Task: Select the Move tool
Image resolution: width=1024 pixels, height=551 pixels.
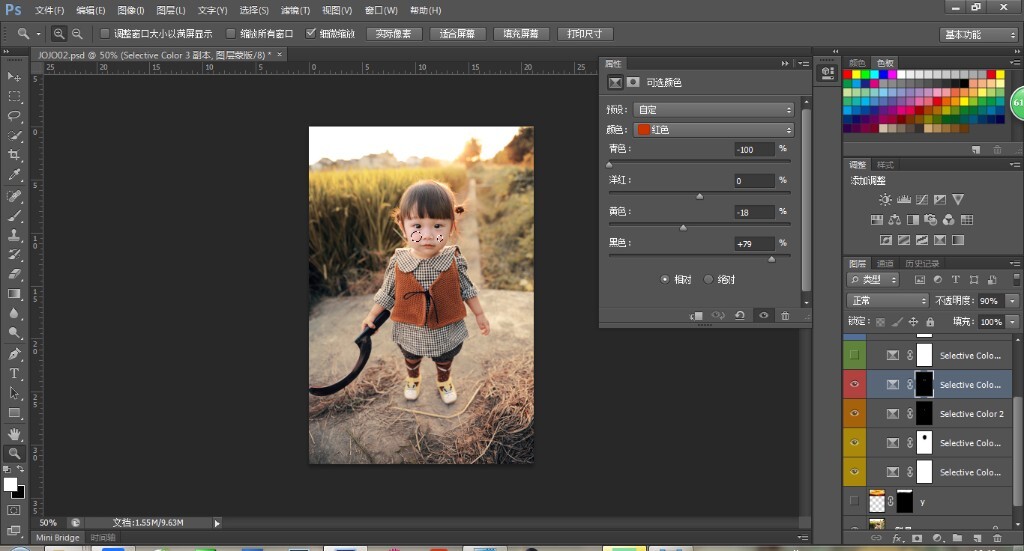Action: coord(14,77)
